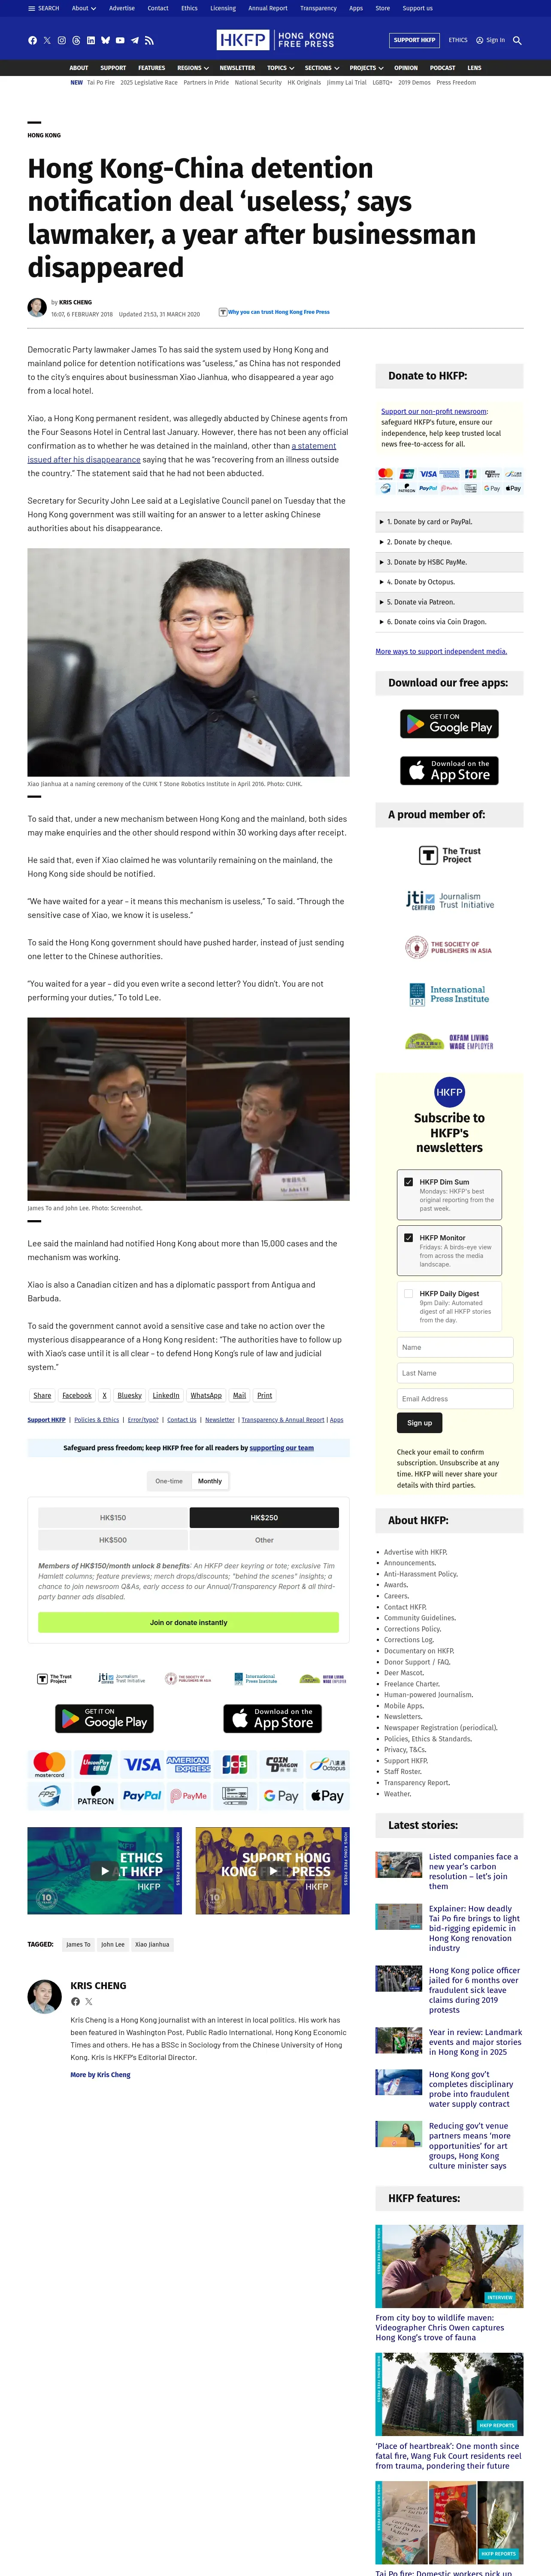Click the large PayPal logo below article
This screenshot has height=2576, width=551.
coord(141,1796)
